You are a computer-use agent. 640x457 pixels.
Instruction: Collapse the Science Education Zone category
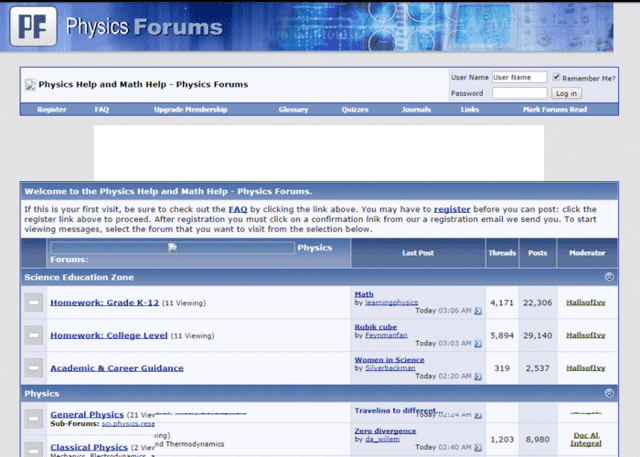[x=609, y=277]
